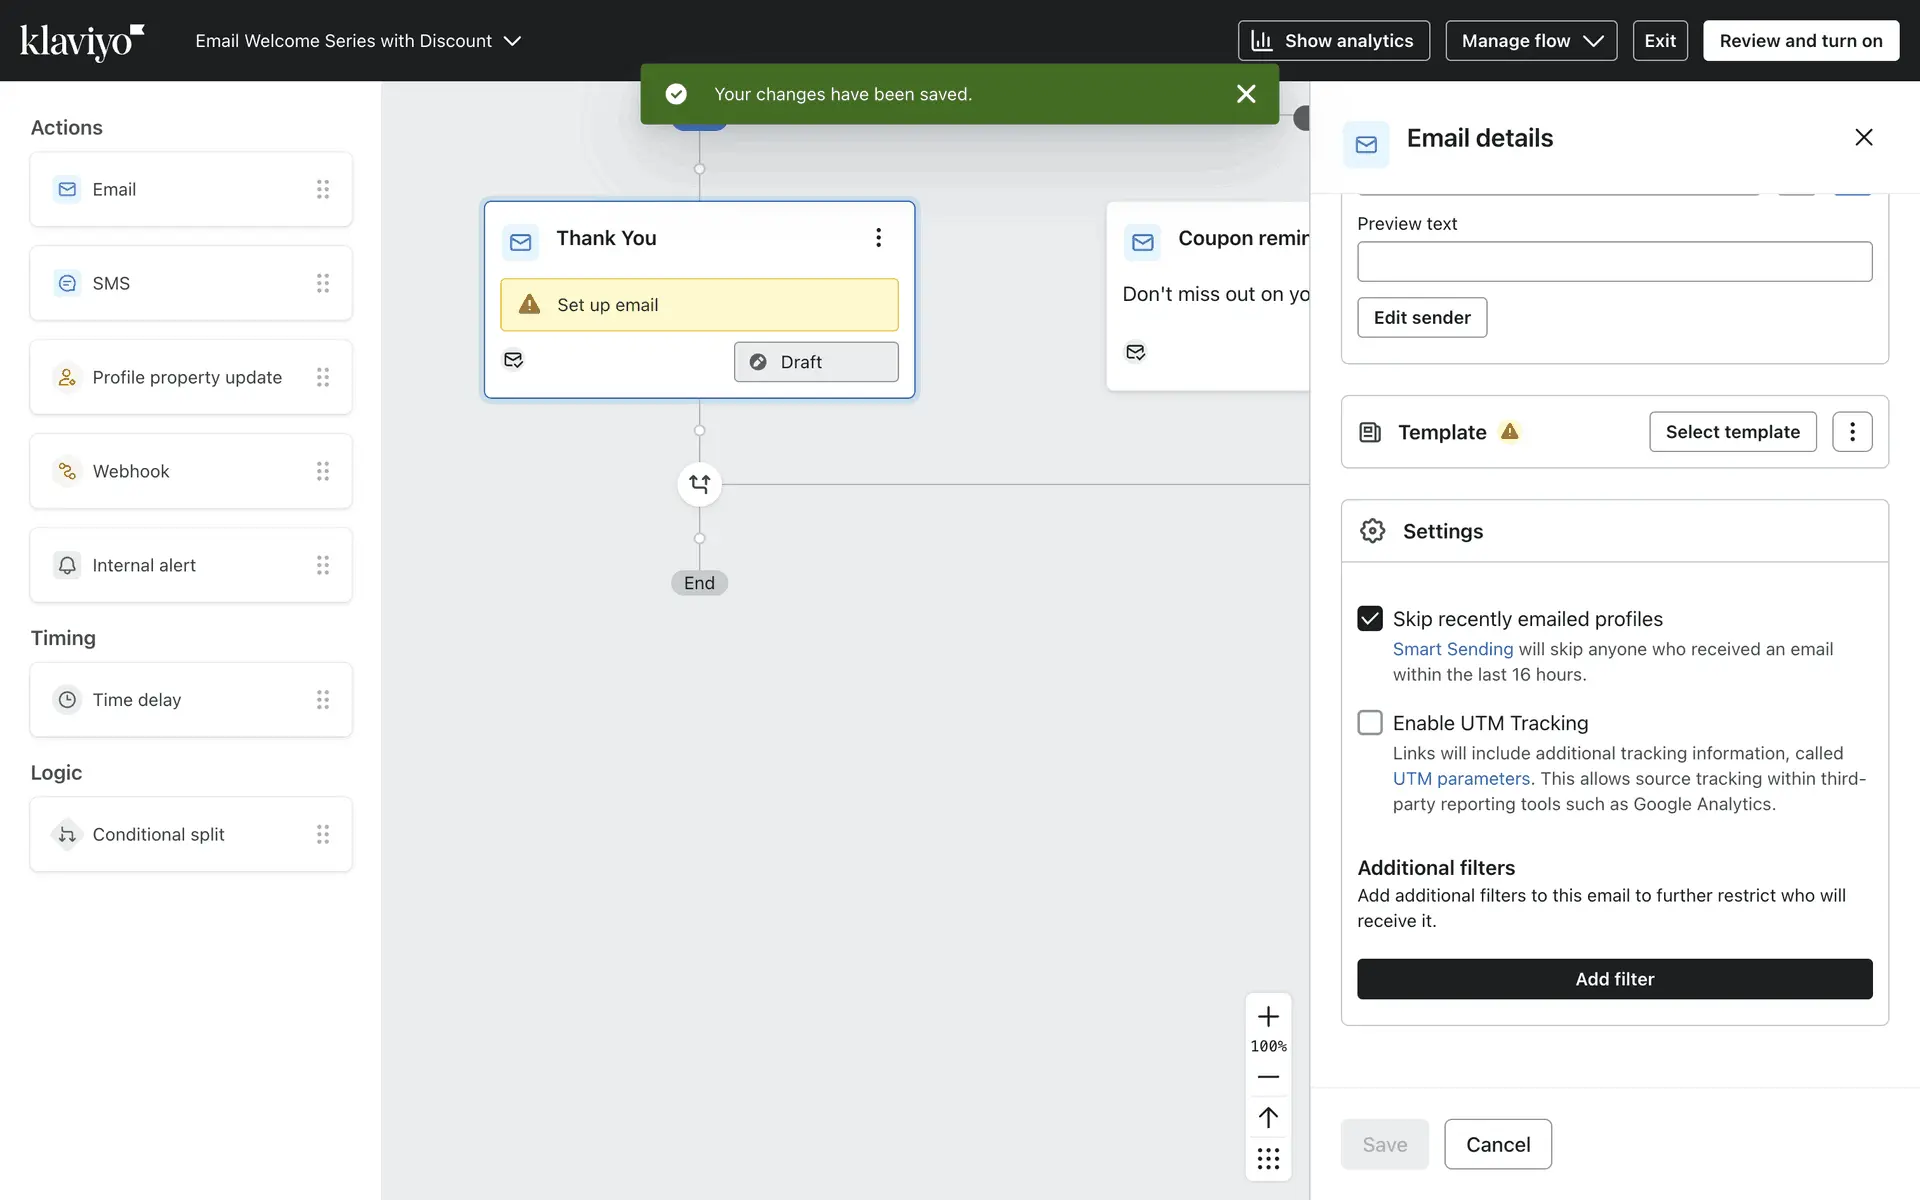The image size is (1920, 1200).
Task: Open the Smart Sending link
Action: pyautogui.click(x=1452, y=649)
